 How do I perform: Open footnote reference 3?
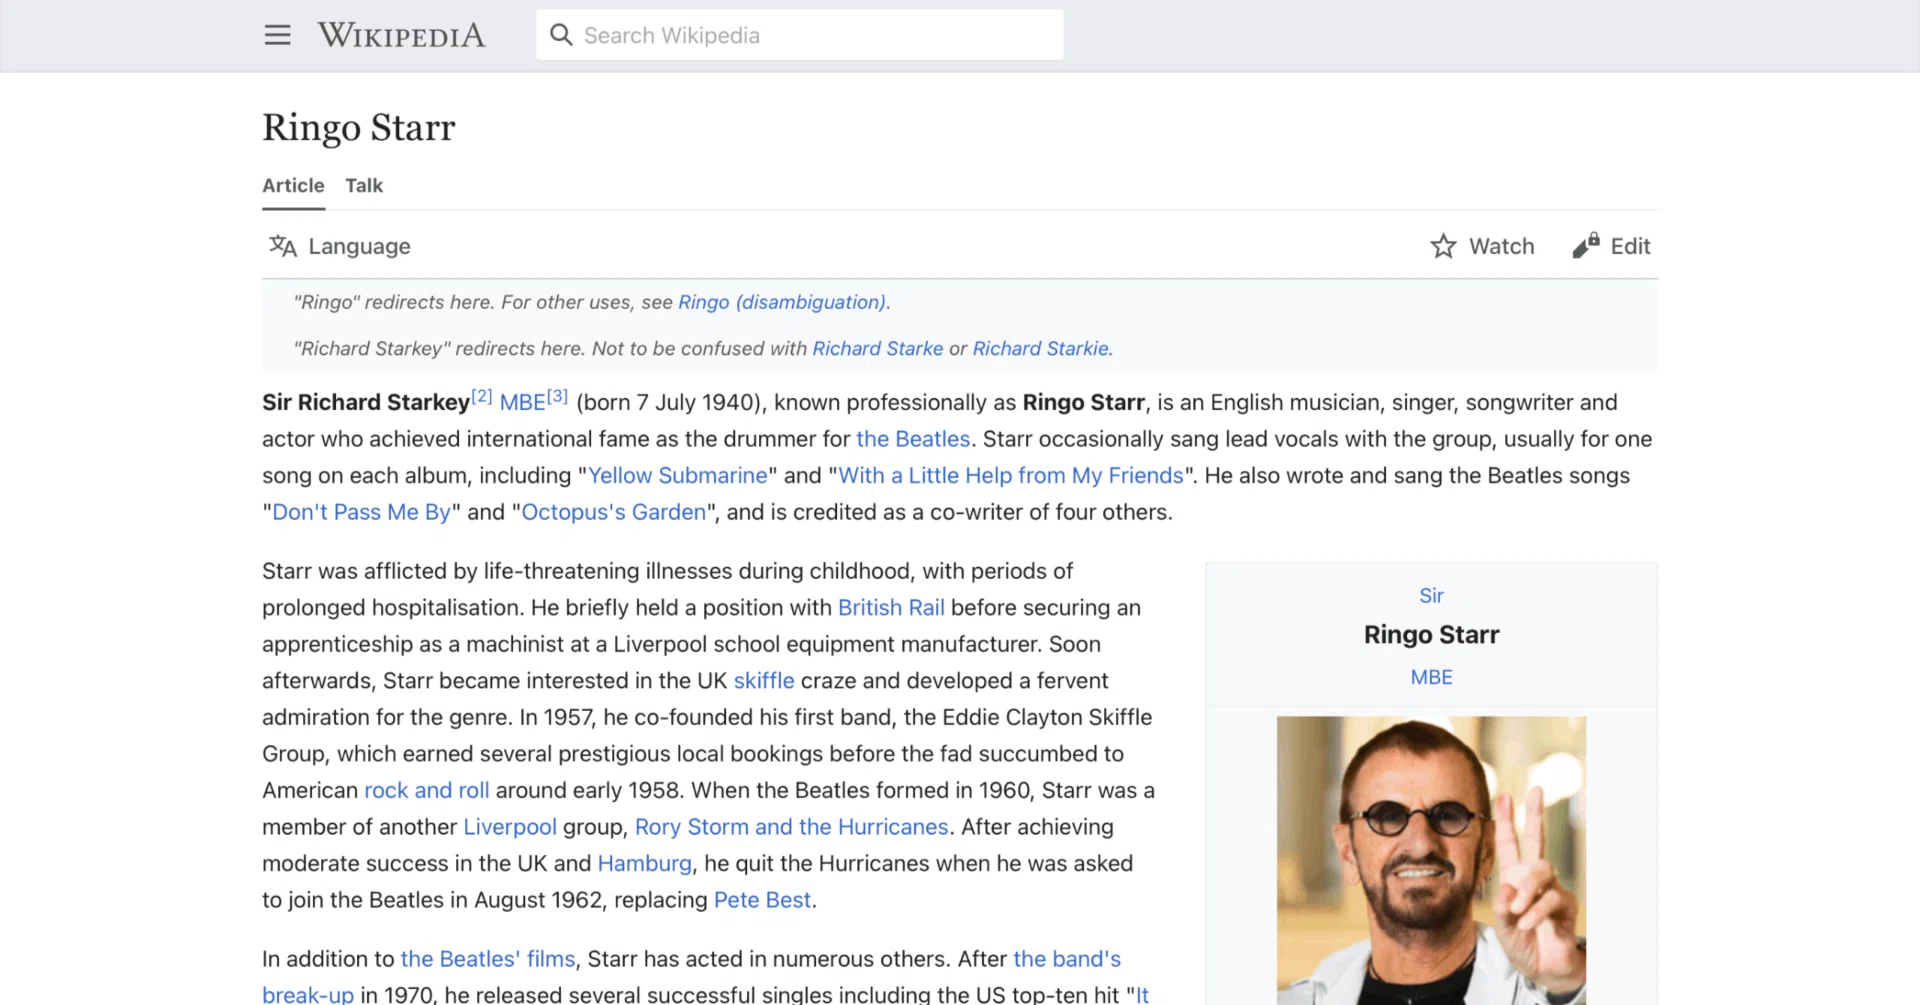[557, 396]
